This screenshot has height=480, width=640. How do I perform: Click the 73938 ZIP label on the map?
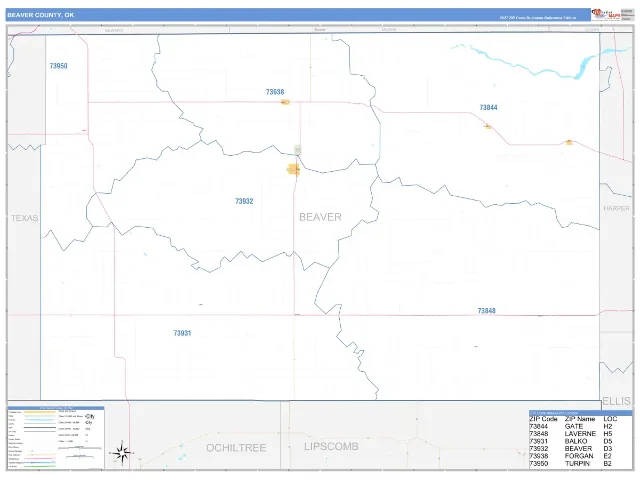[x=275, y=92]
